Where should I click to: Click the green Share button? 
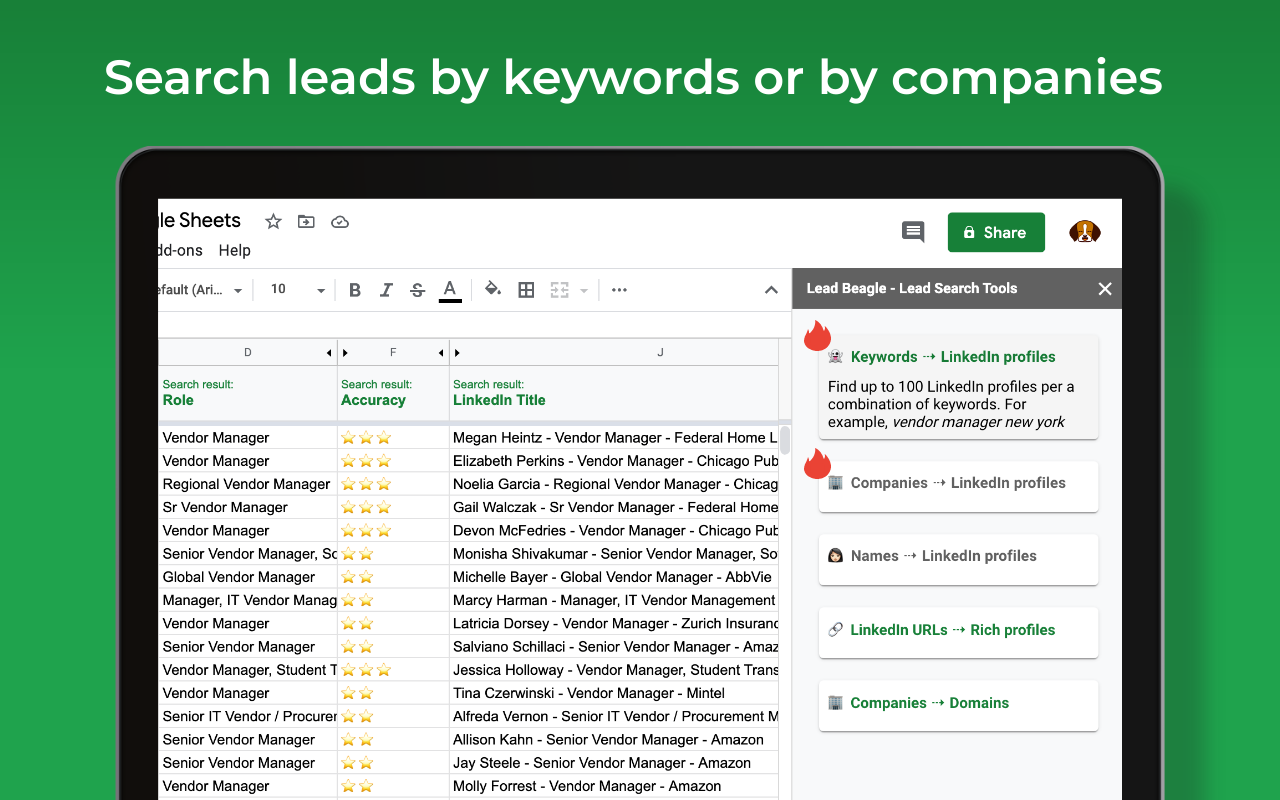996,232
